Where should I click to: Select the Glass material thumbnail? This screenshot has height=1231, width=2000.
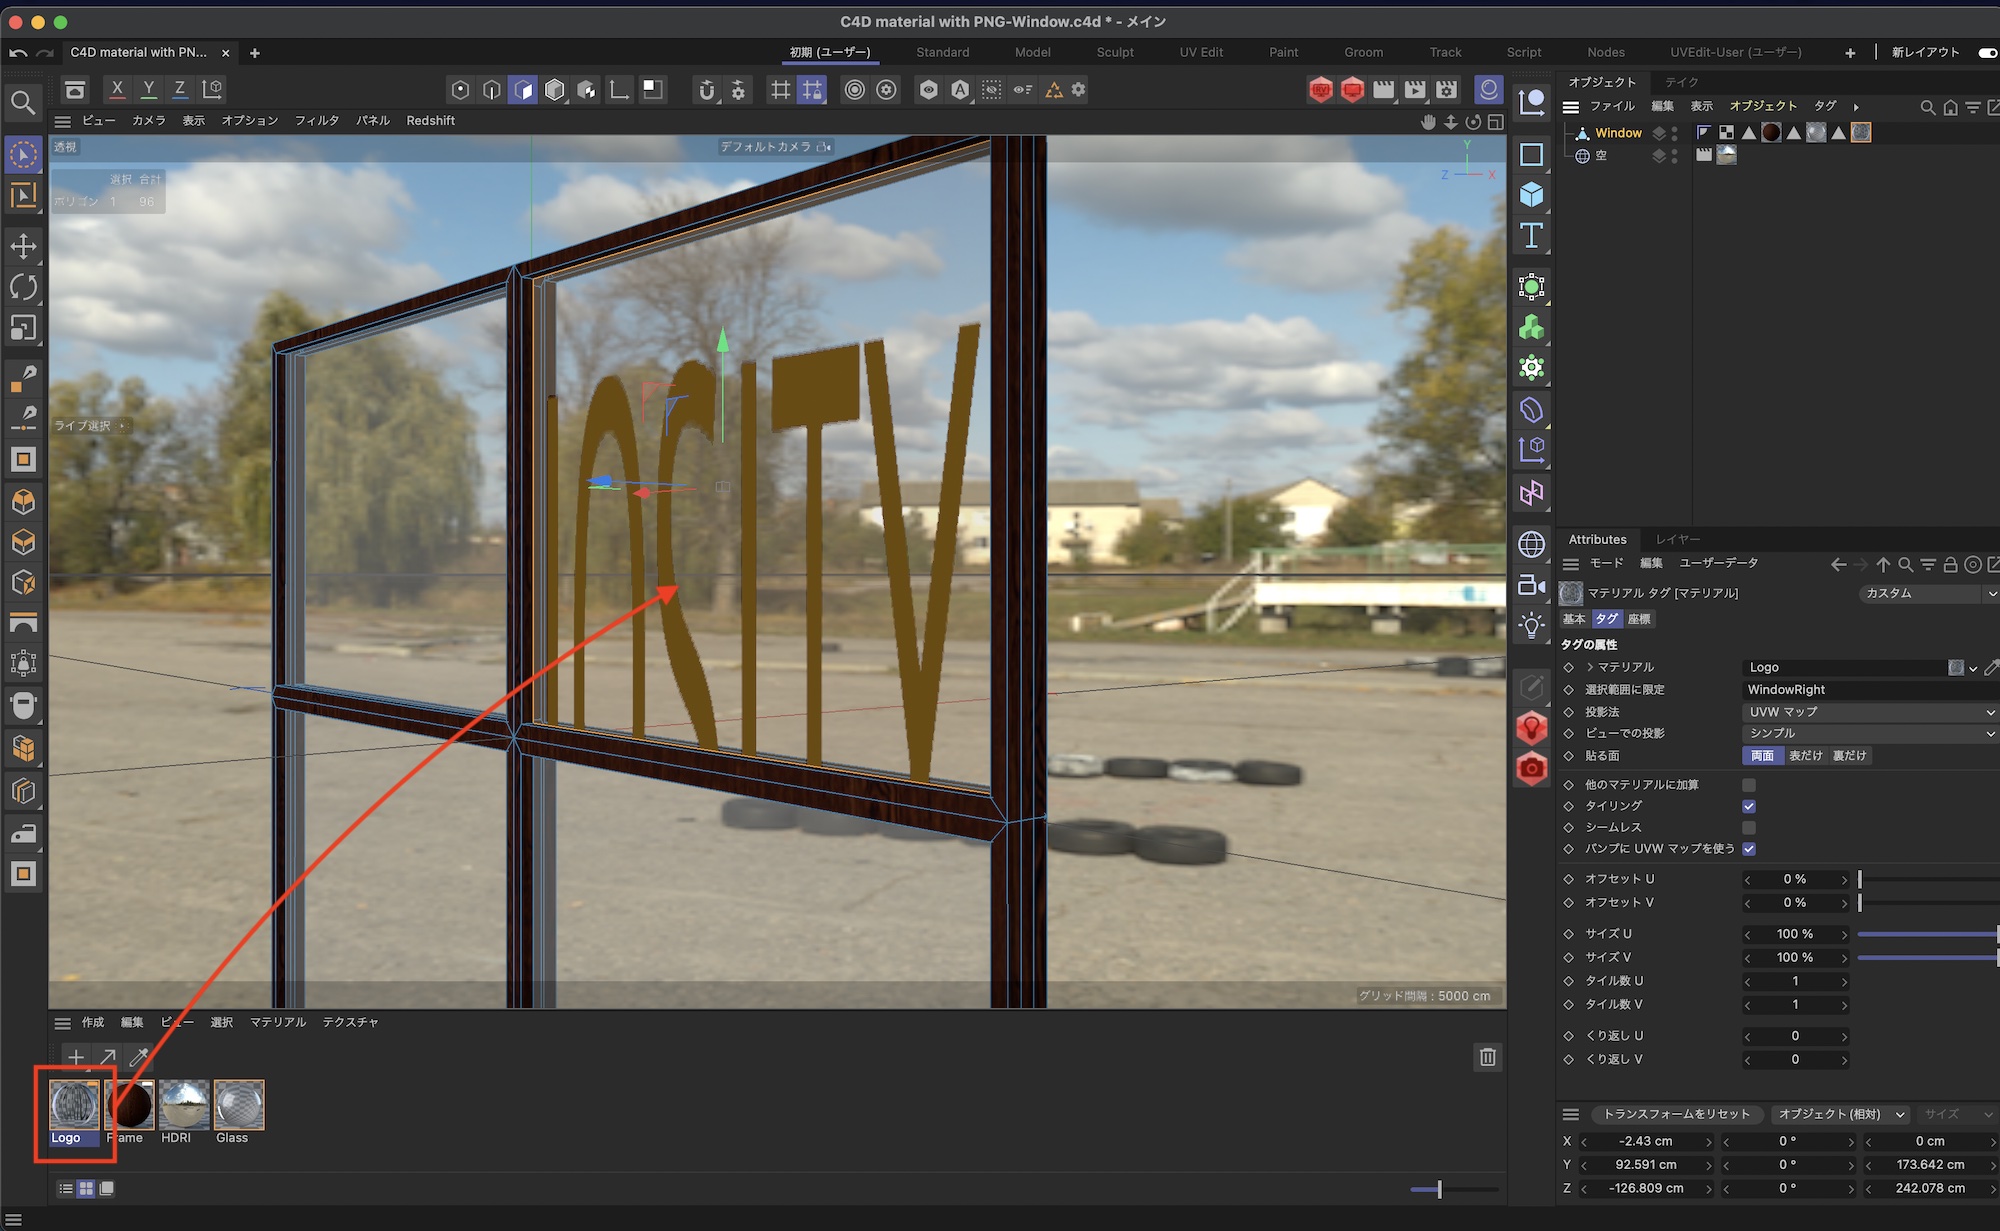pos(238,1105)
